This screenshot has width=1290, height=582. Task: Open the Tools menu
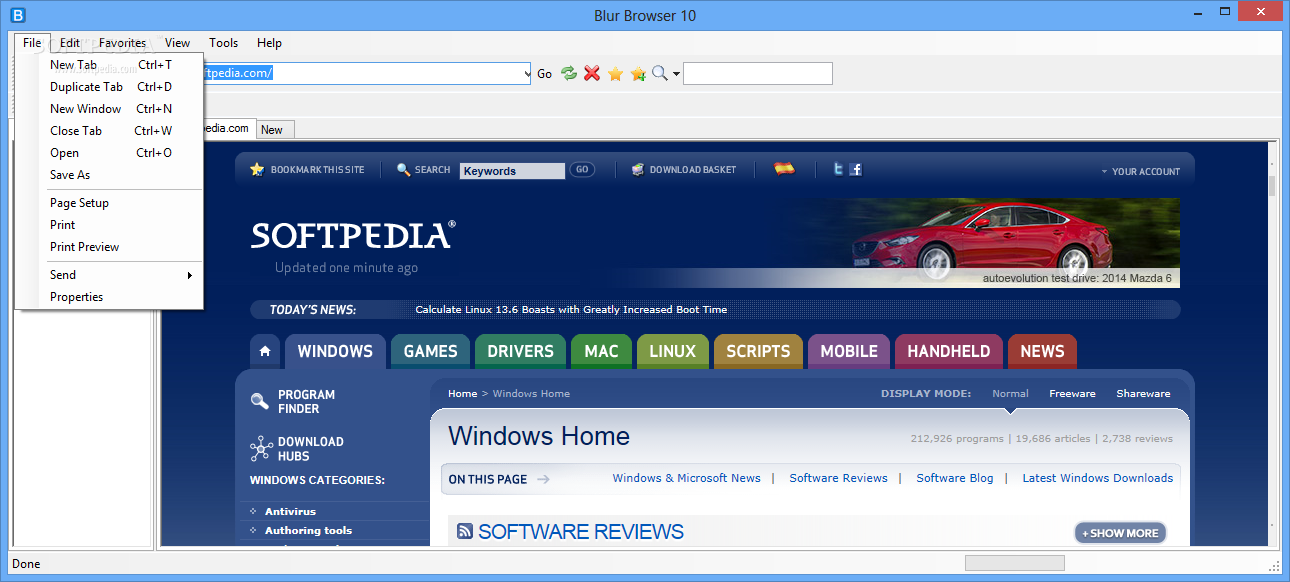click(224, 43)
